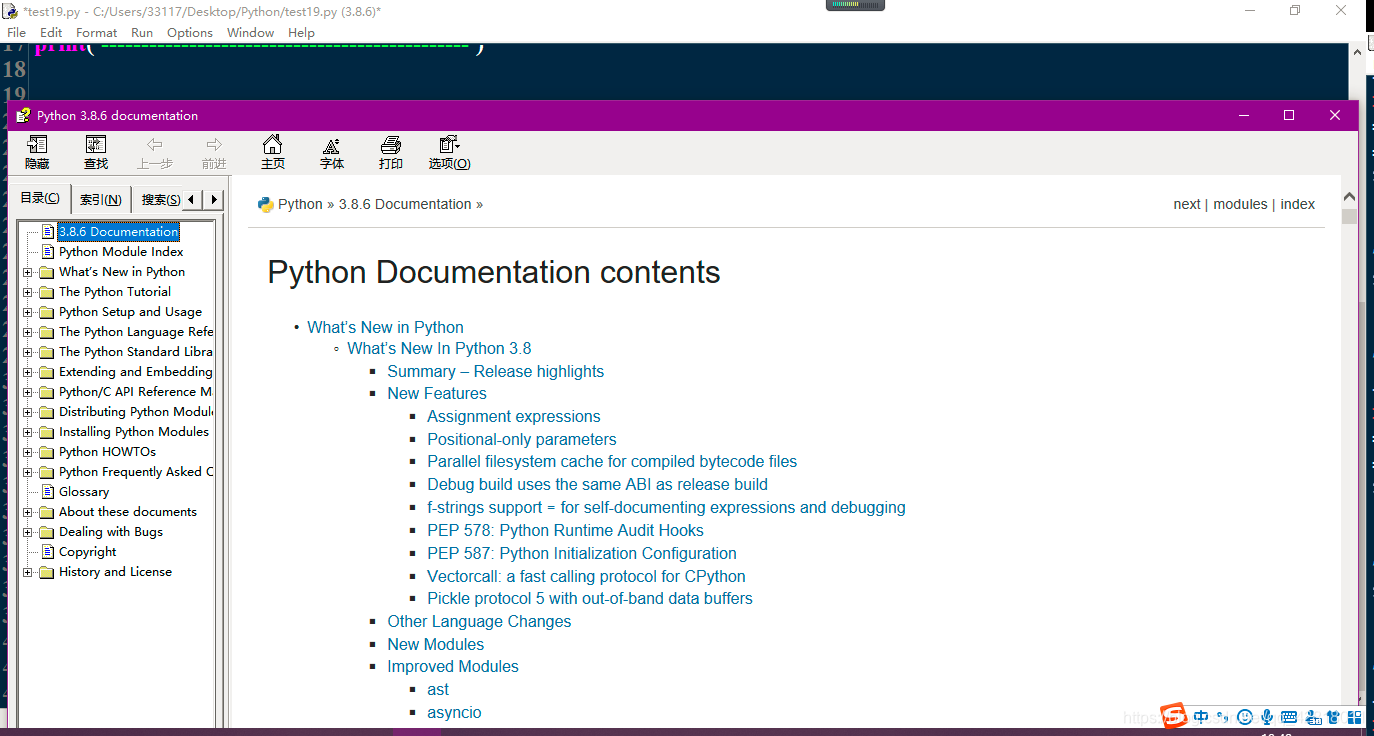Click the Sogou input method S logo
1374x736 pixels.
coord(1174,716)
